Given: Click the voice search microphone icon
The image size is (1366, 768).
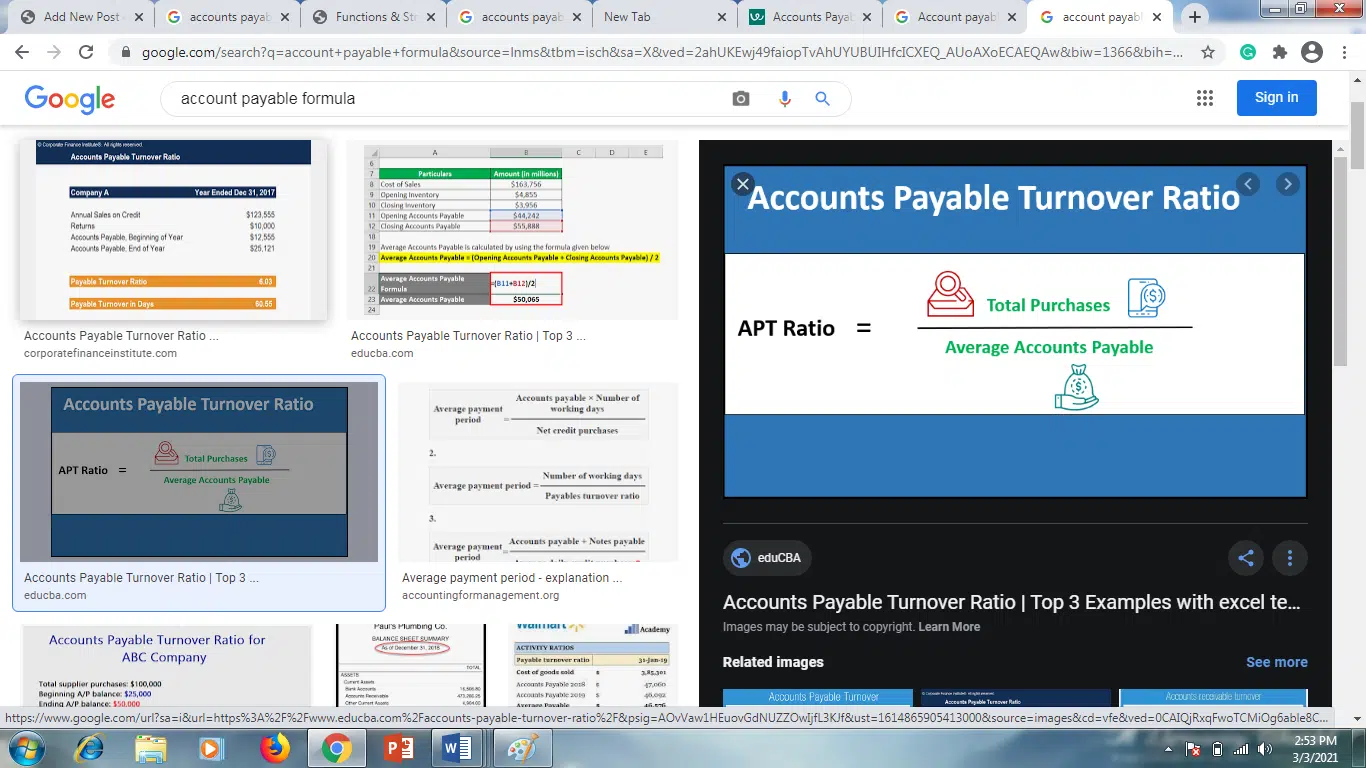Looking at the screenshot, I should 784,98.
